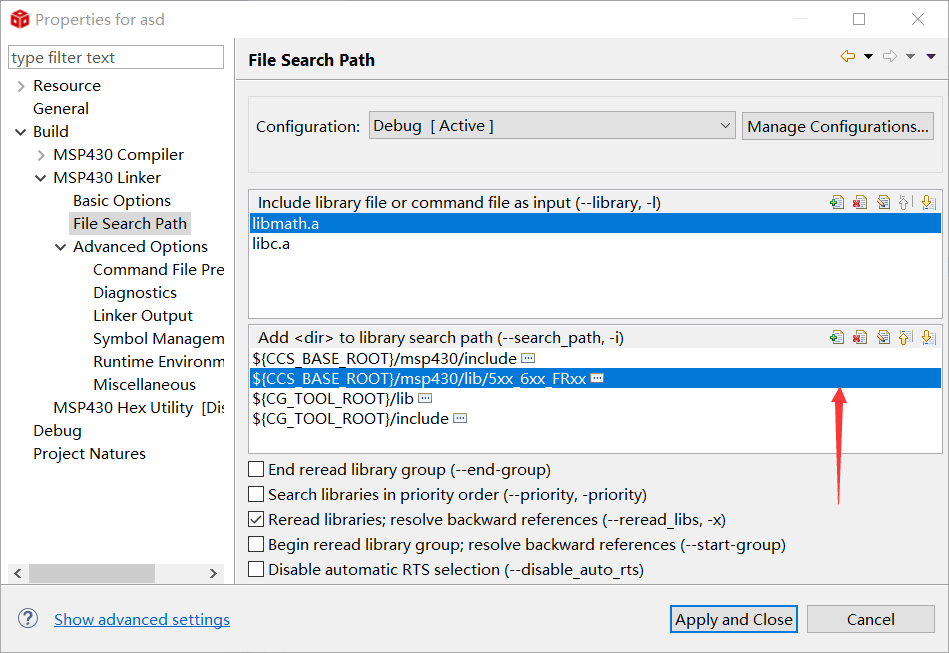The height and width of the screenshot is (653, 949).
Task: Add a new search path directory
Action: (837, 337)
